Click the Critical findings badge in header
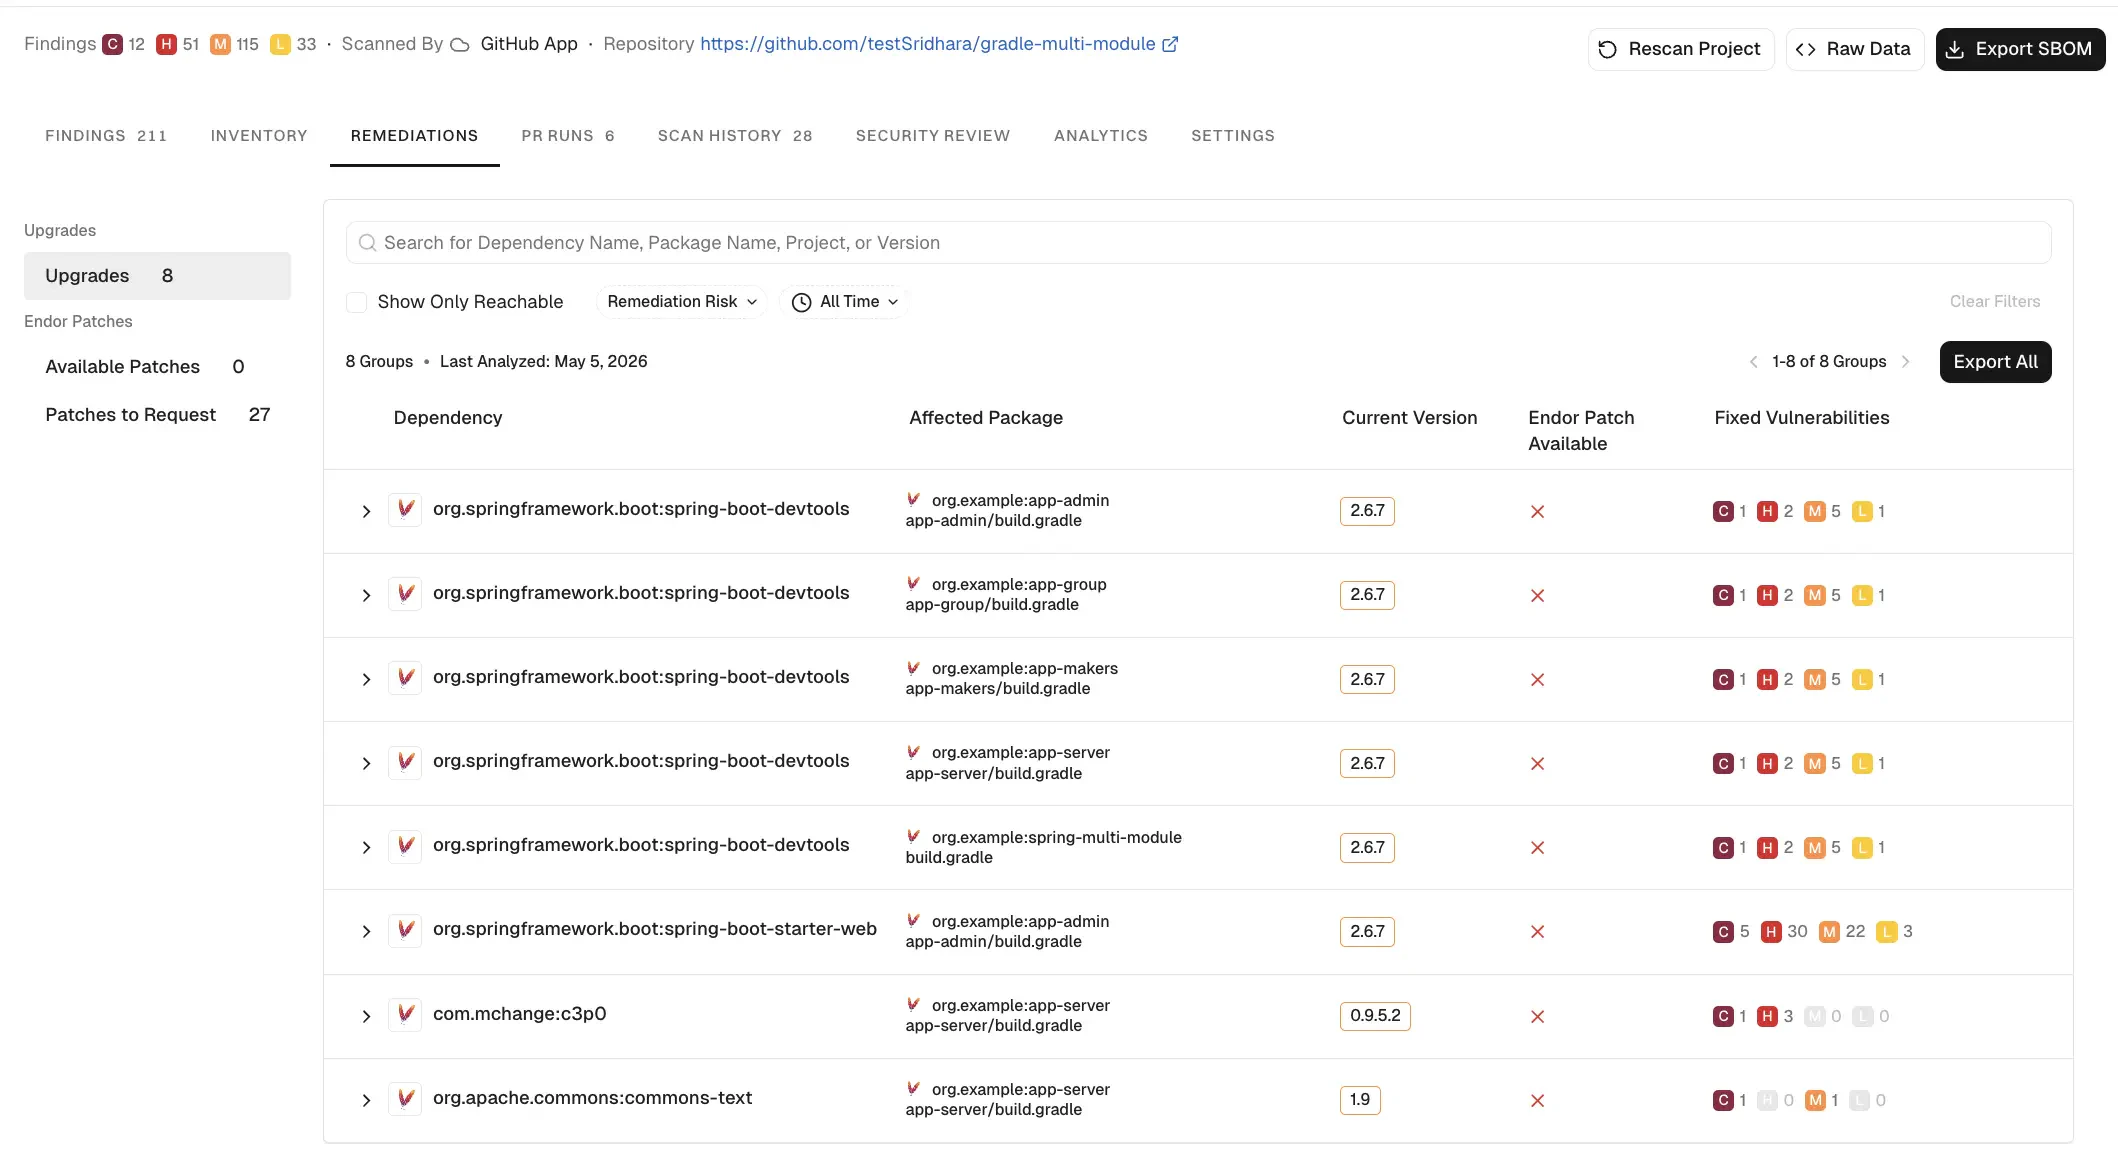 [x=113, y=44]
